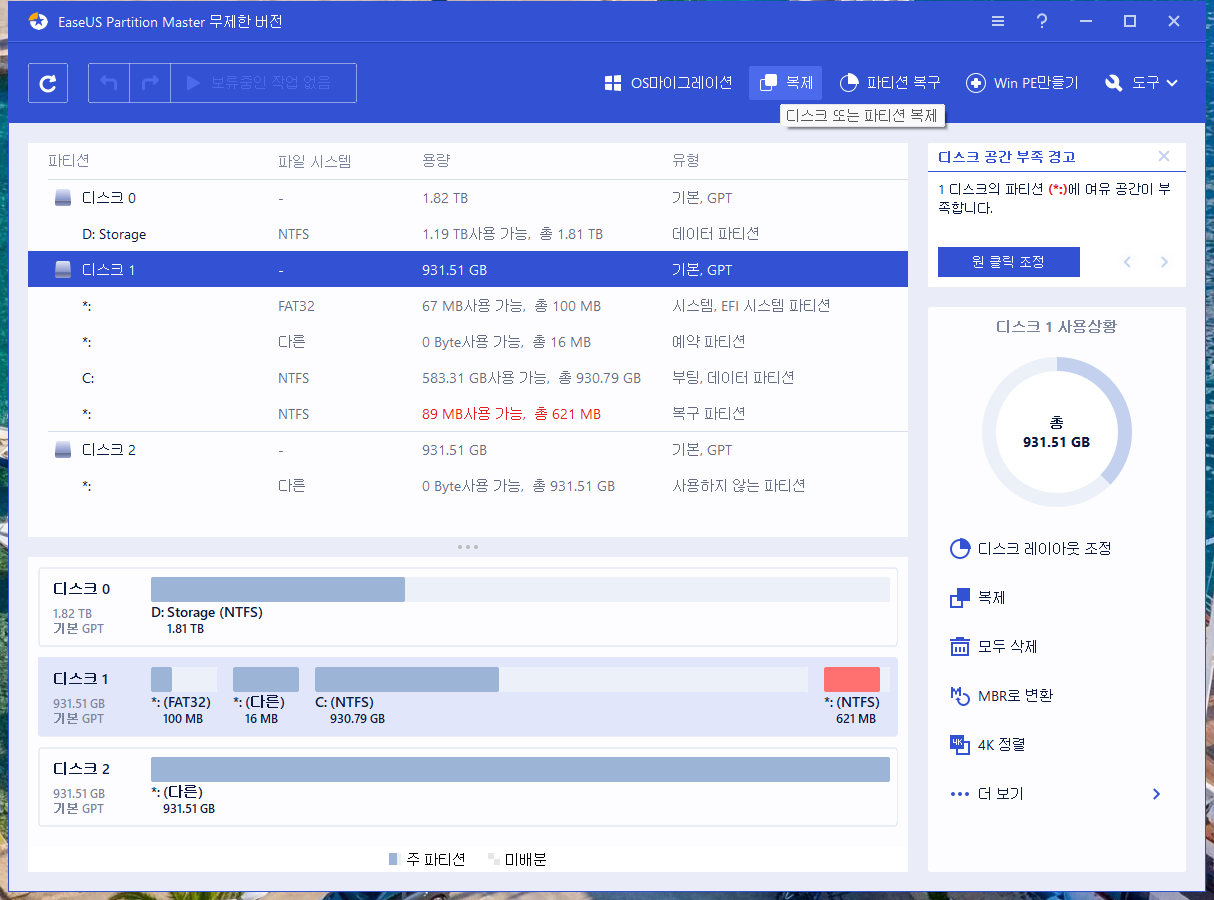Open the help question mark icon
Viewport: 1214px width, 900px height.
1042,21
